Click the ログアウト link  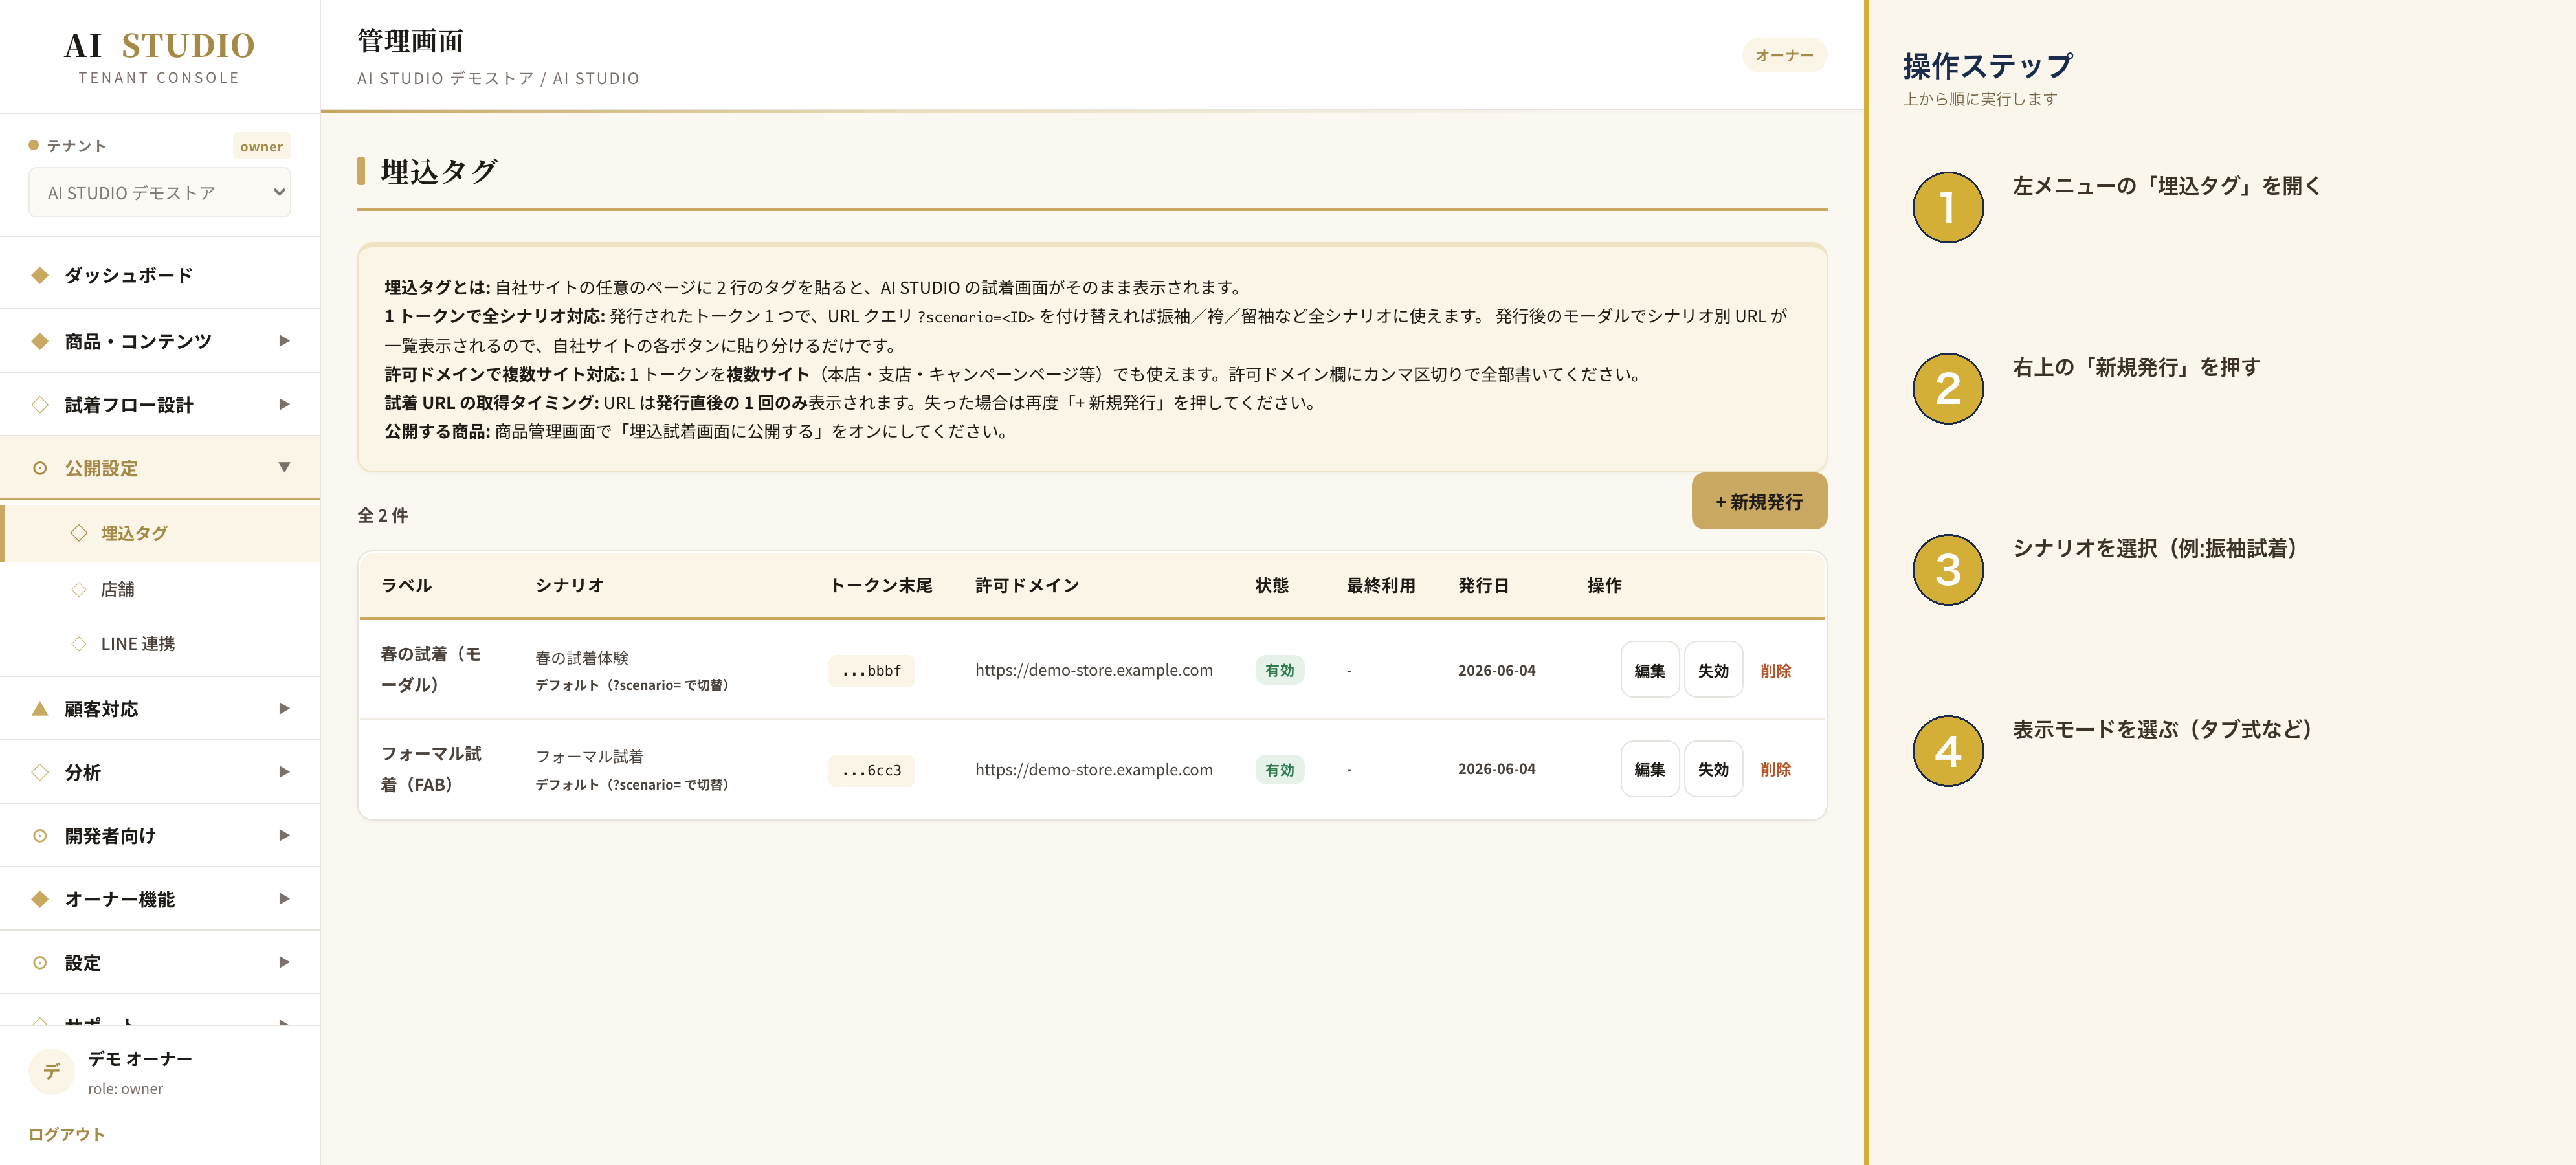(x=66, y=1135)
